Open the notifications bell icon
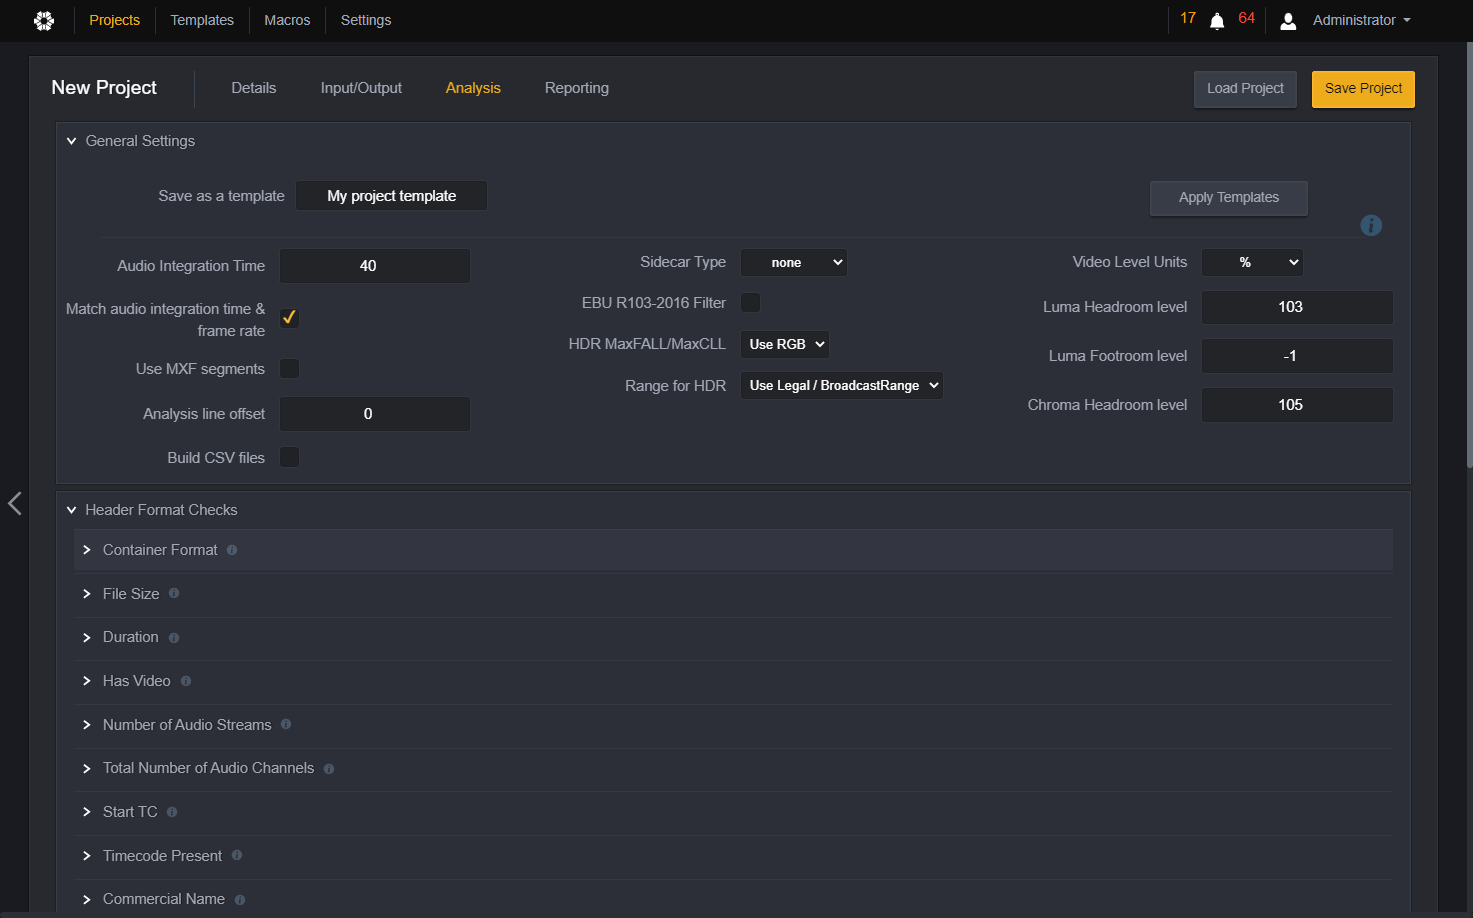The image size is (1473, 918). 1217,21
